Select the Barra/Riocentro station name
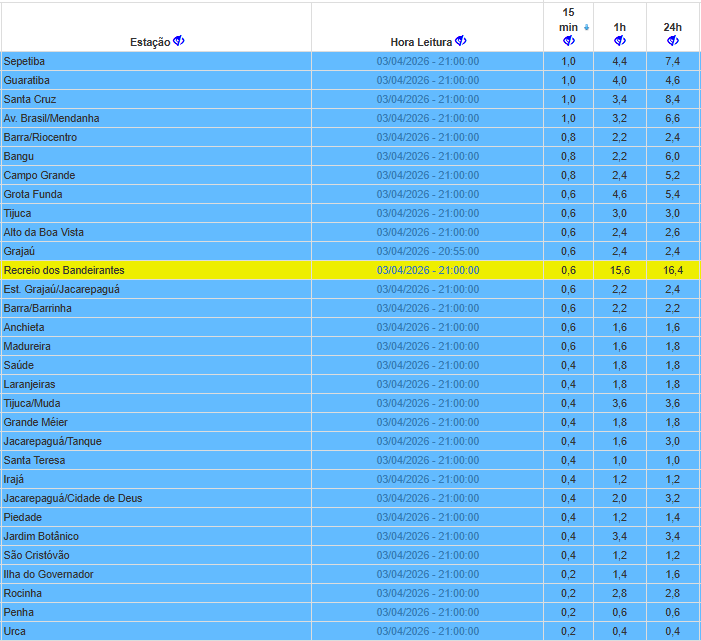 40,137
